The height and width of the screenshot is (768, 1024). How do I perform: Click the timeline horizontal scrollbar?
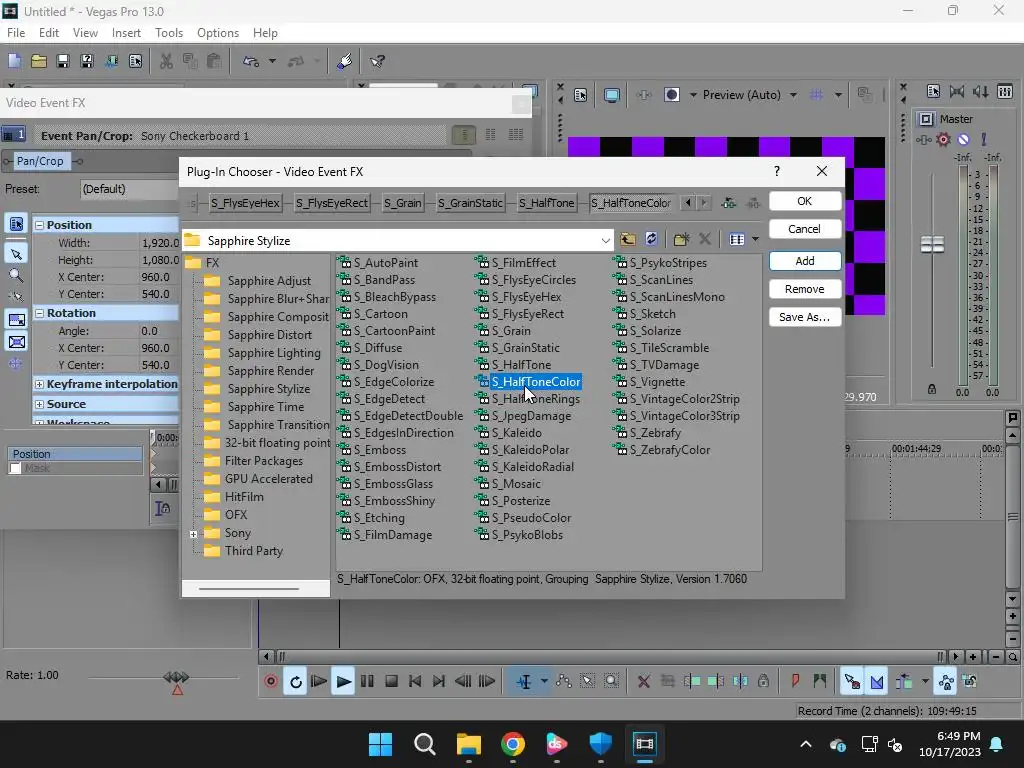611,656
